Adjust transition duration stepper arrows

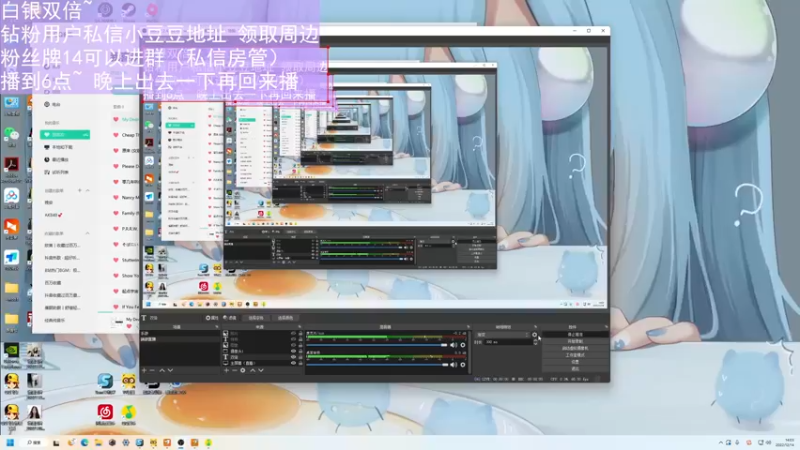tap(535, 342)
